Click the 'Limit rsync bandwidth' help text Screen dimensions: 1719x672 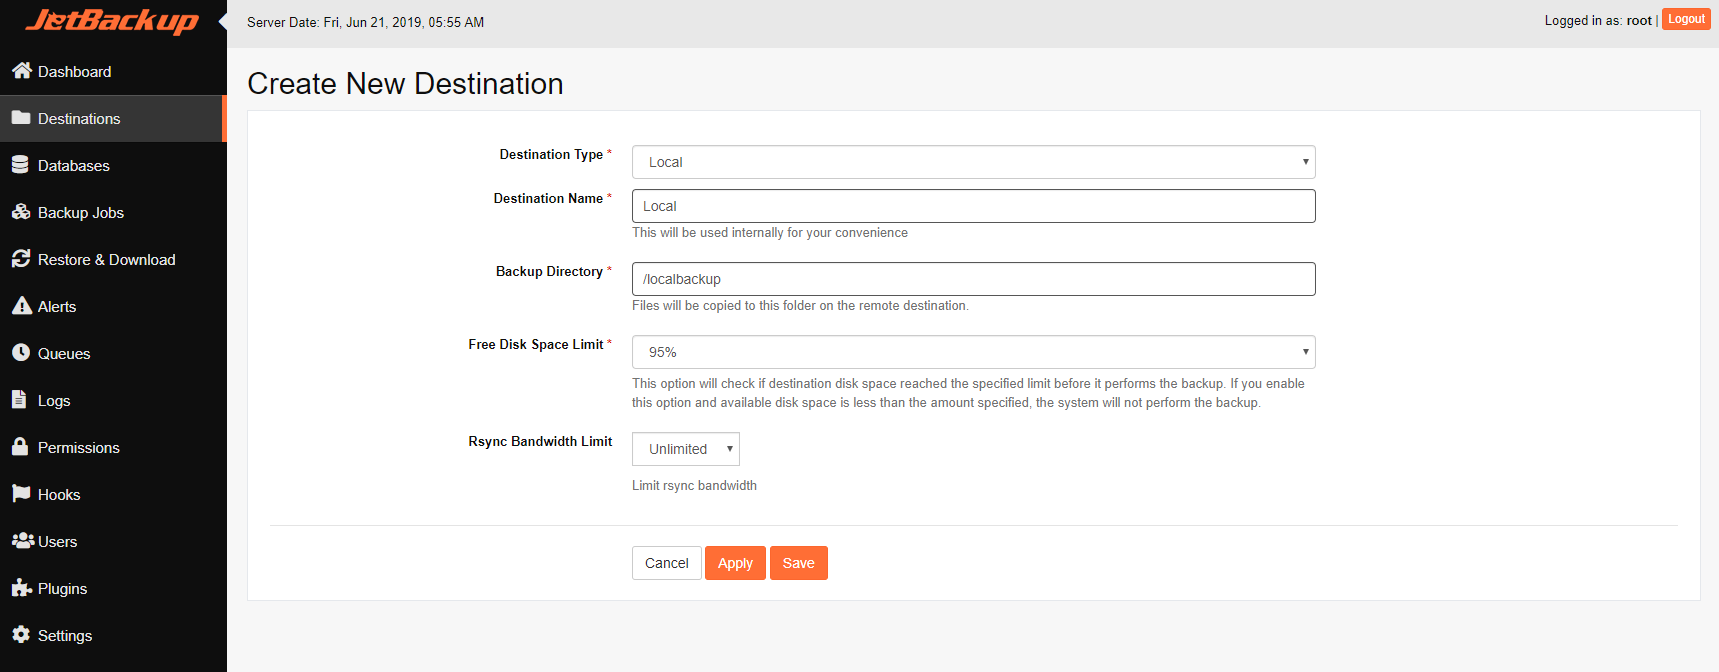694,485
